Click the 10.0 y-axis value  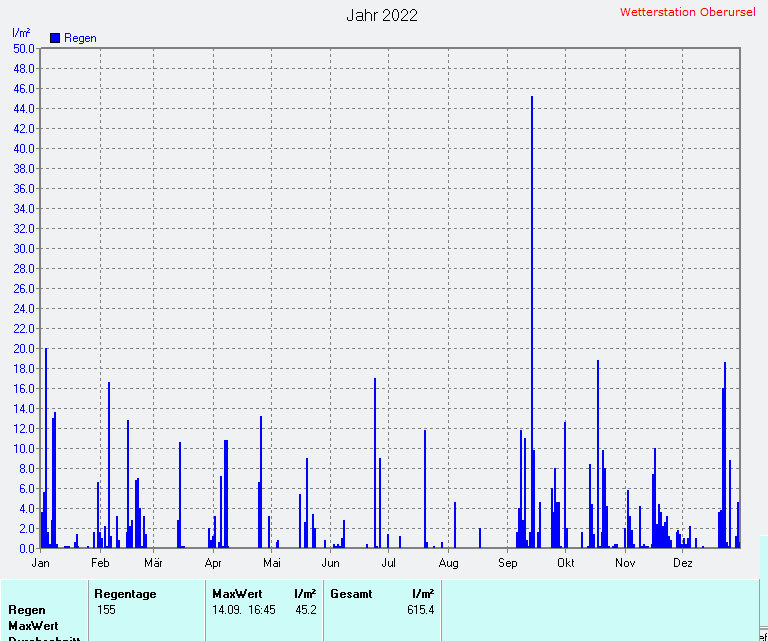click(x=24, y=449)
